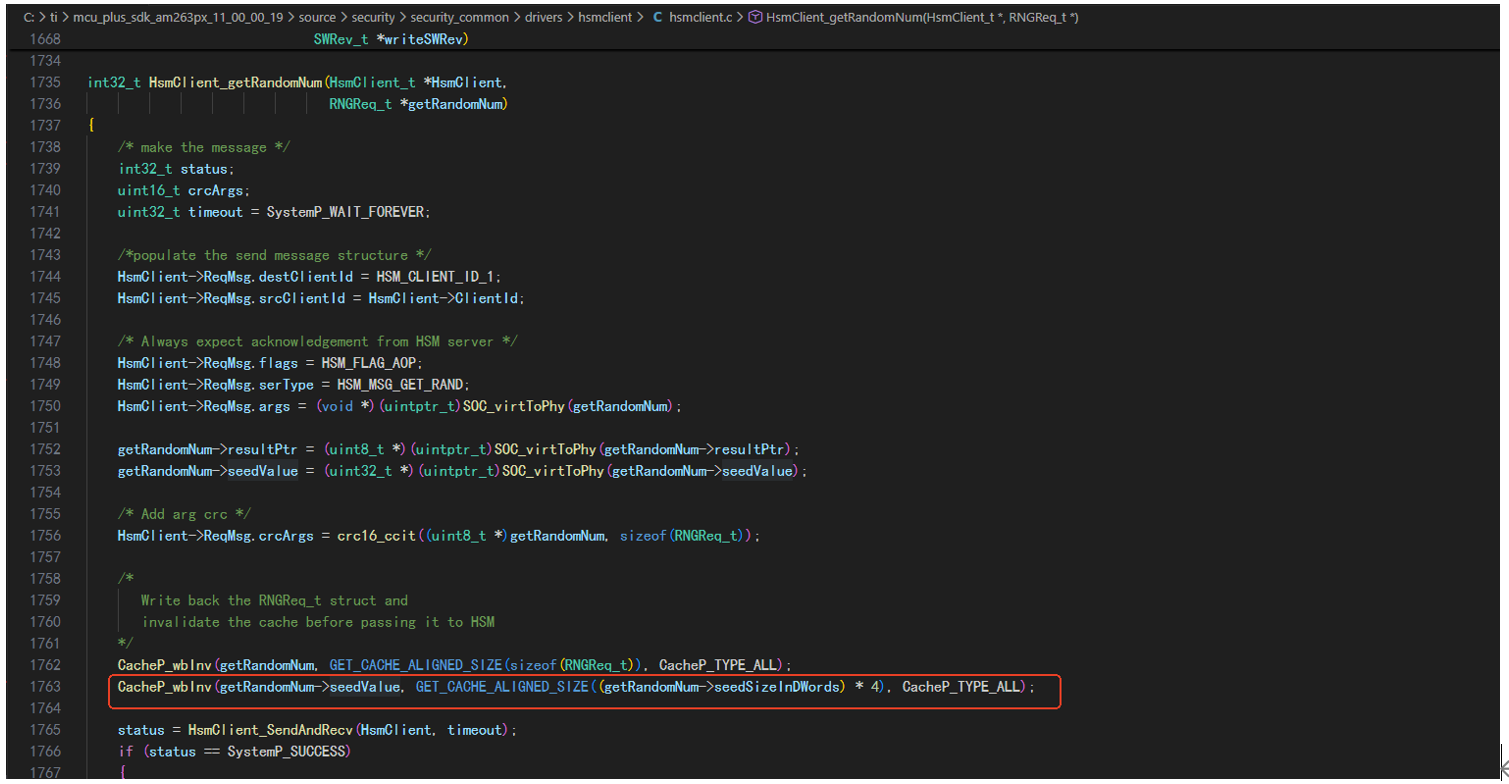The image size is (1509, 784).
Task: Click the hsmclient.c file breadcrumb
Action: pyautogui.click(x=700, y=18)
